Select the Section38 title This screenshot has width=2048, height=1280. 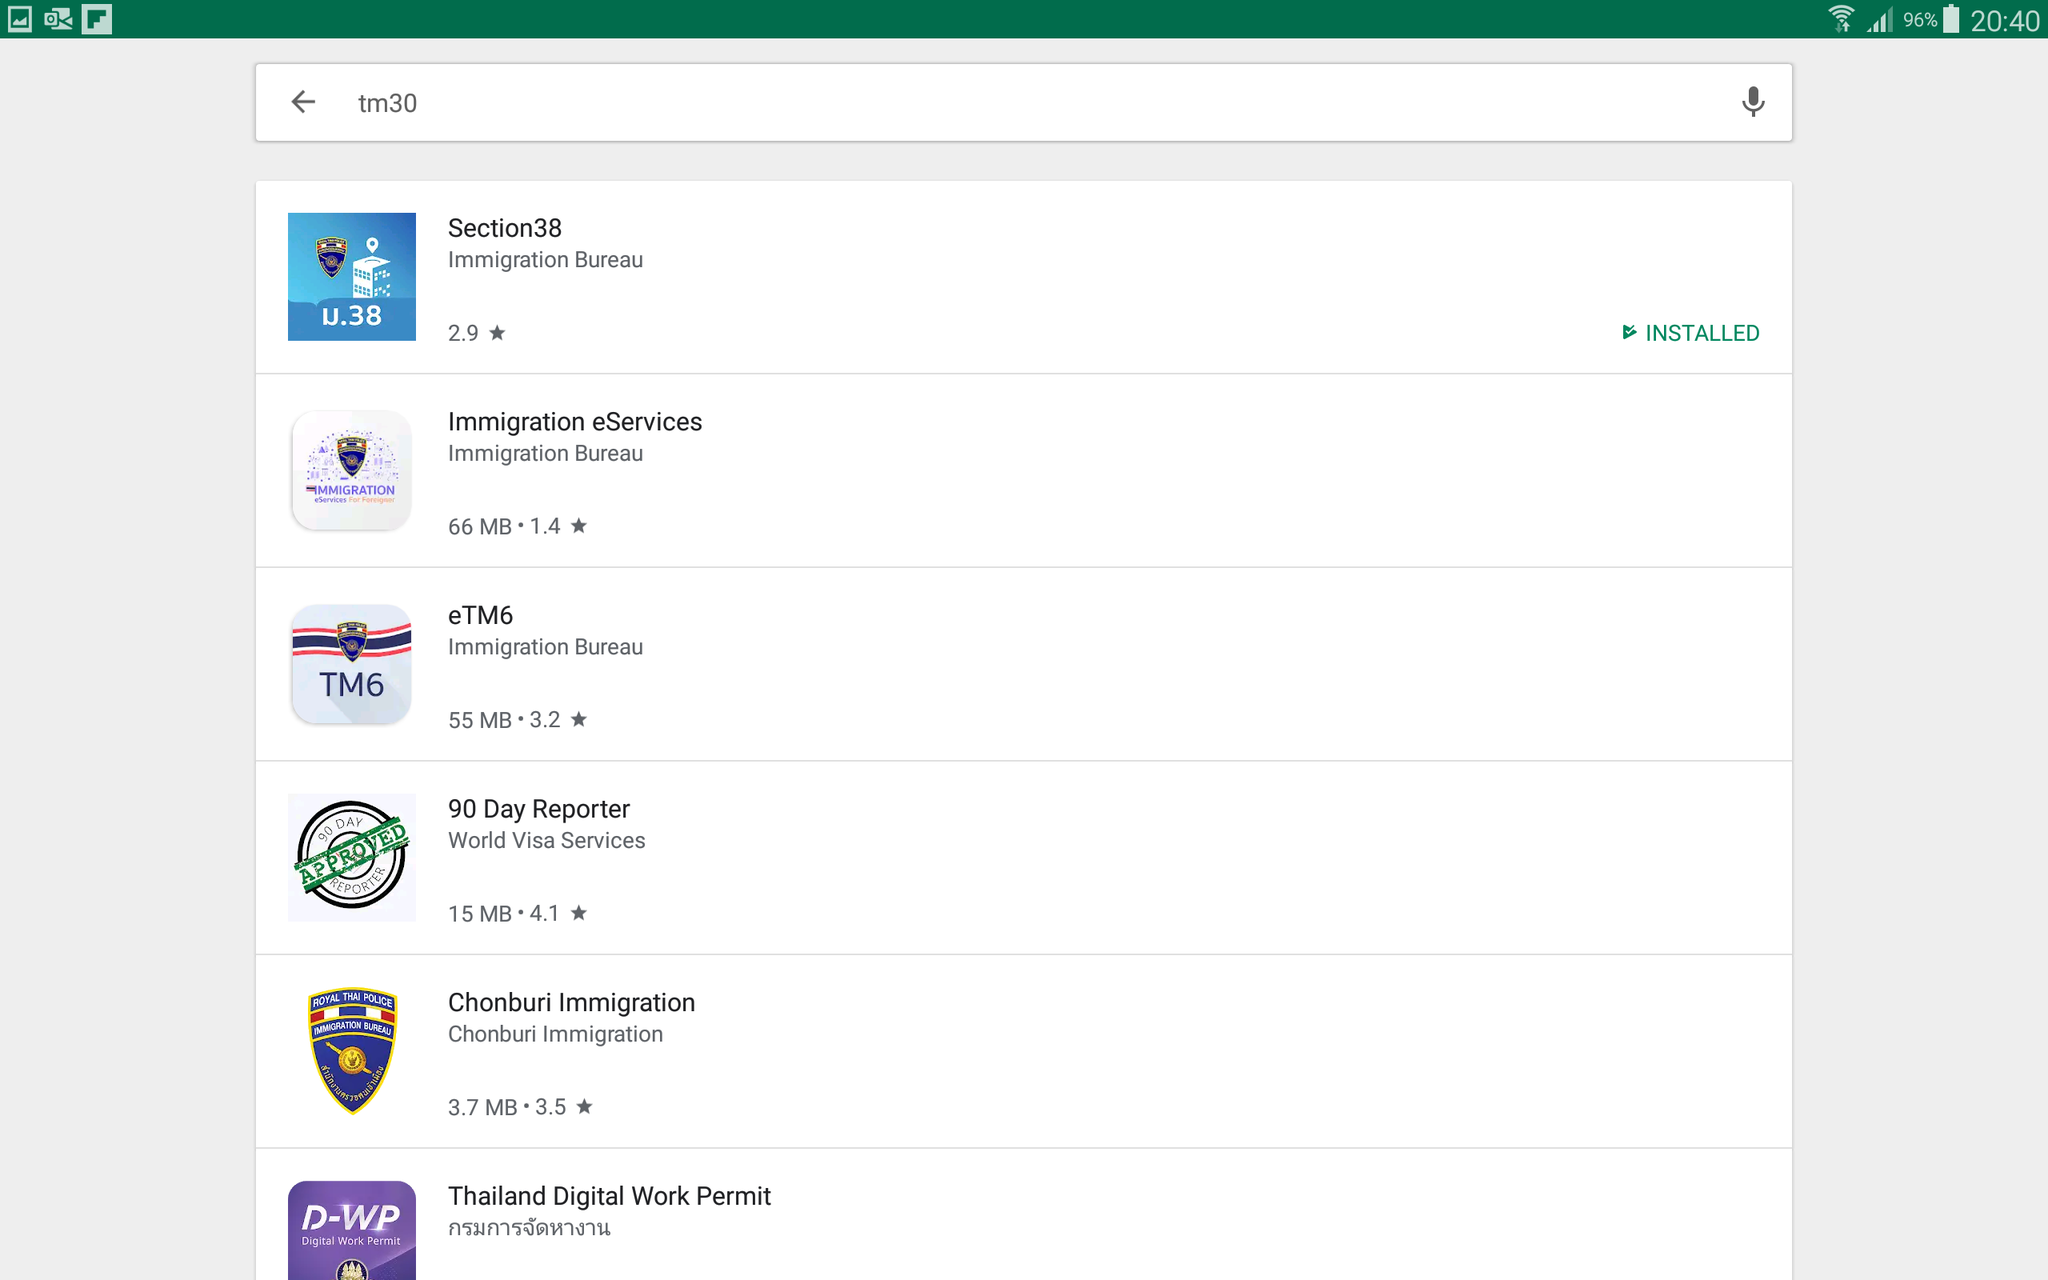coord(505,228)
